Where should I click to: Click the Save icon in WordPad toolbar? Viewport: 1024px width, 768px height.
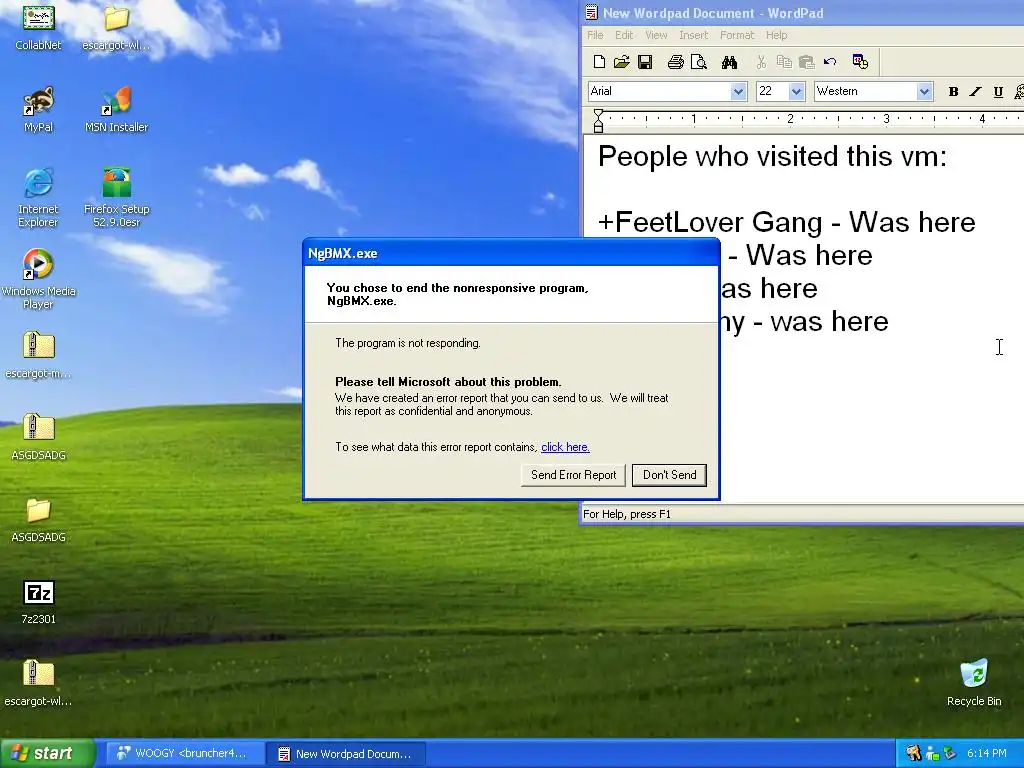pyautogui.click(x=645, y=62)
